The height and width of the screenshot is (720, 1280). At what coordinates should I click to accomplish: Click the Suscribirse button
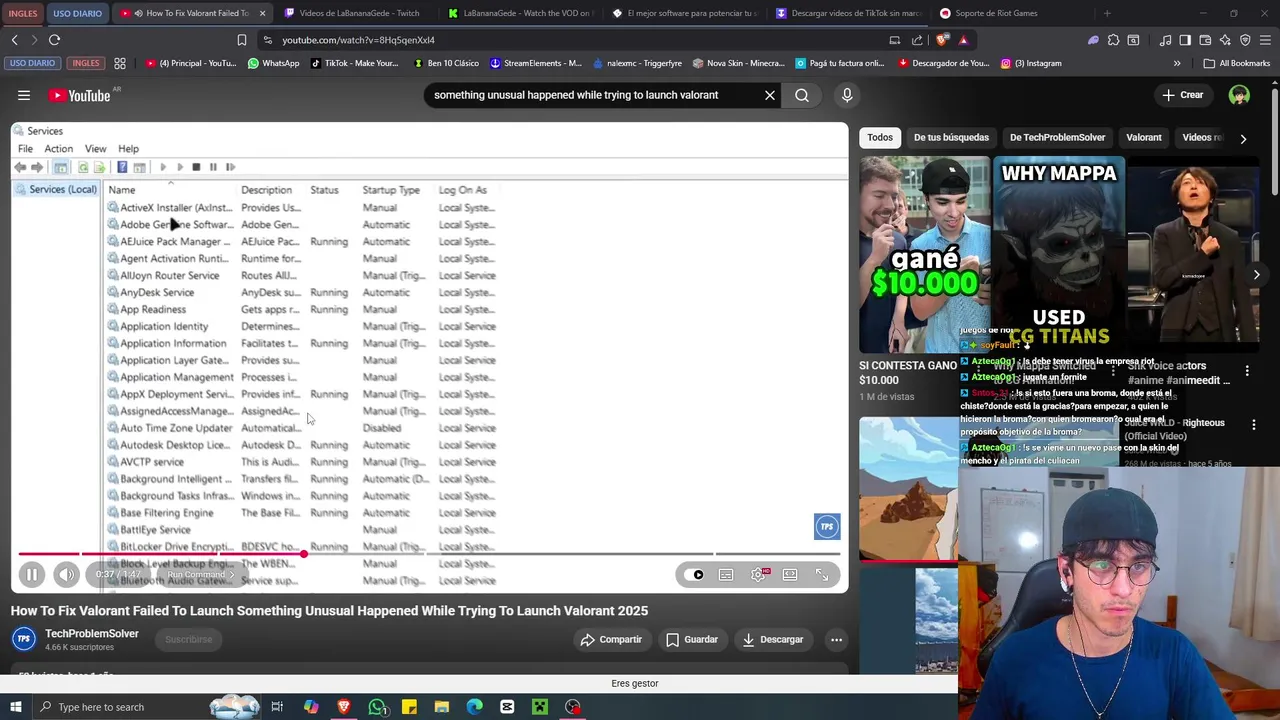click(x=189, y=640)
